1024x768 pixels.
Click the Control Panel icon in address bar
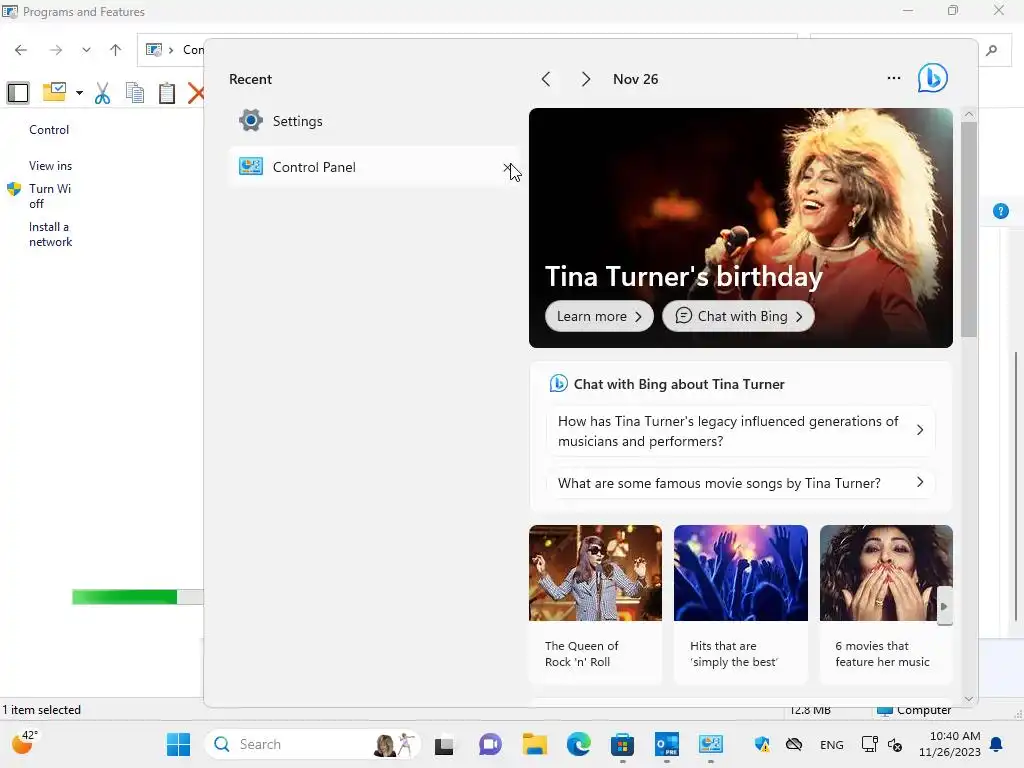click(x=153, y=50)
